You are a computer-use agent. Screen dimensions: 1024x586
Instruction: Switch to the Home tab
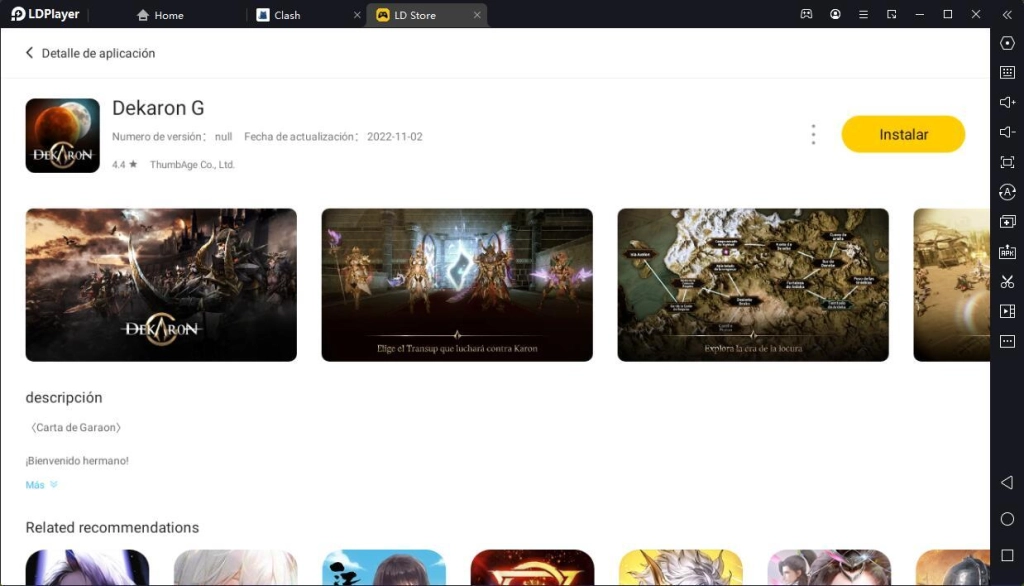(161, 15)
